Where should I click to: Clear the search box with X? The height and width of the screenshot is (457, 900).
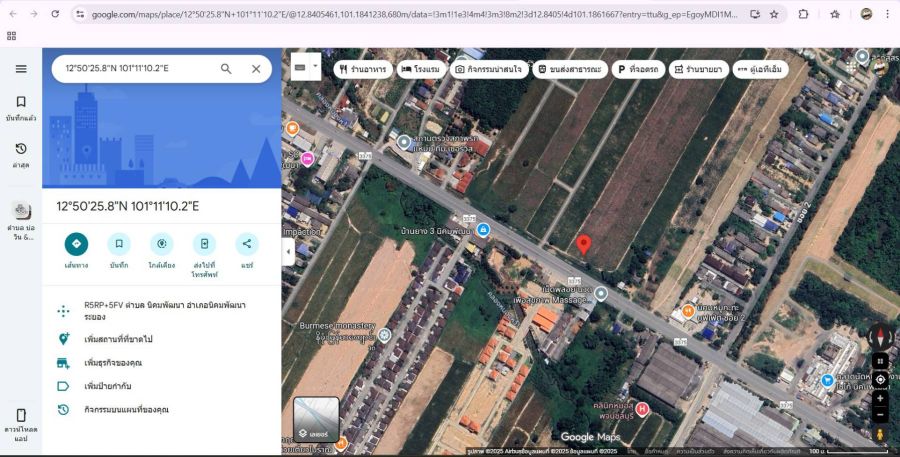coord(256,69)
